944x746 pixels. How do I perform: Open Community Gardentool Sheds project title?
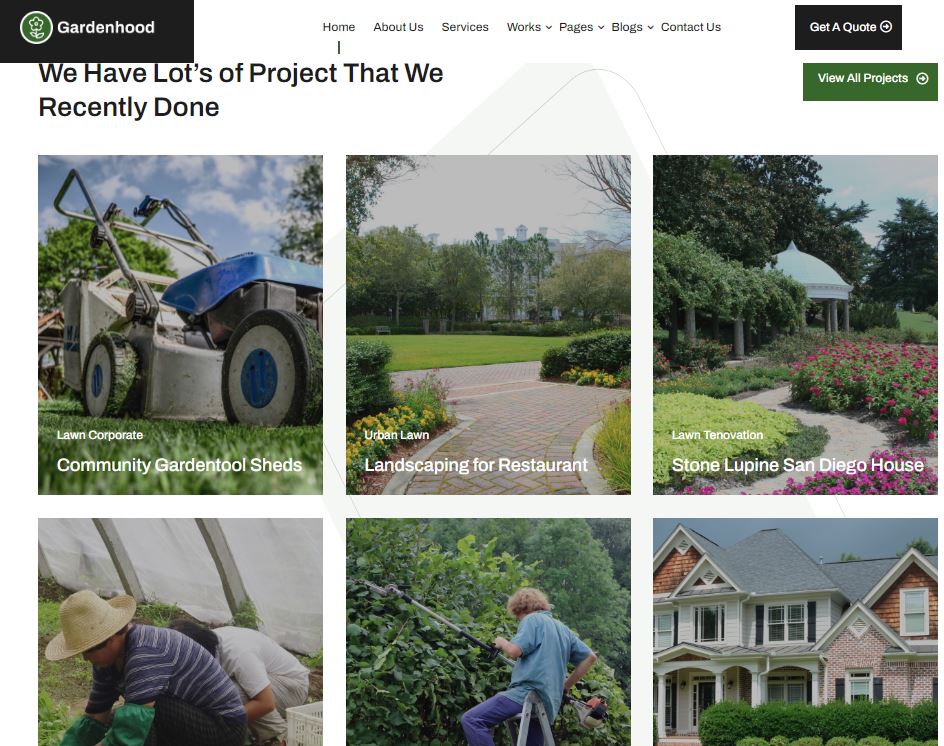179,465
